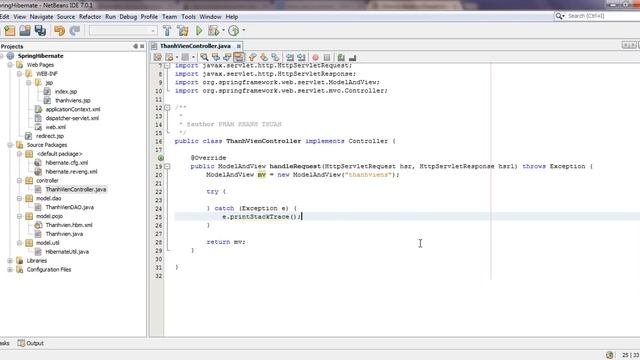Open the Window menu
The width and height of the screenshot is (640, 360).
point(210,17)
